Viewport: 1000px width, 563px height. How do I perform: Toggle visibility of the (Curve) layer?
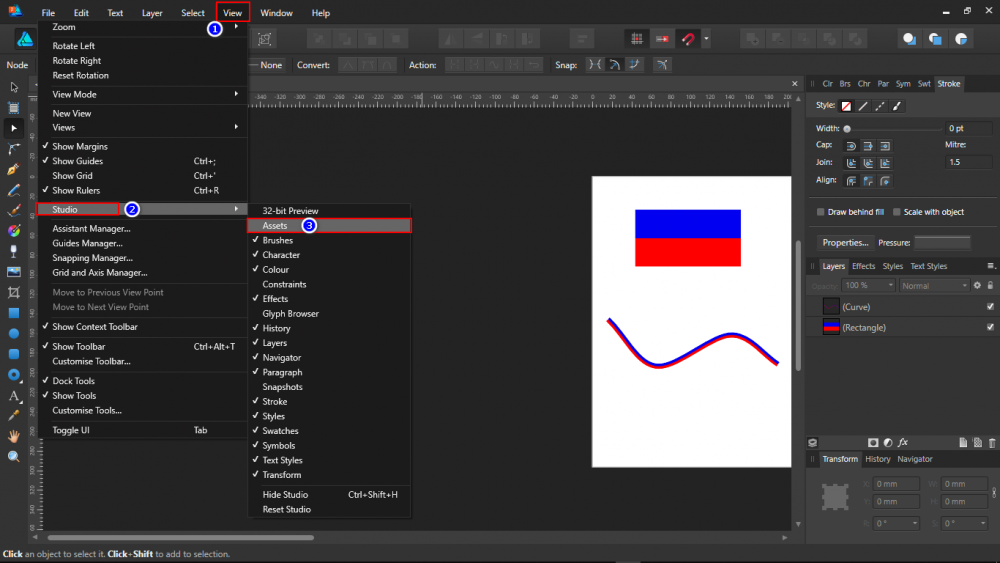click(990, 306)
